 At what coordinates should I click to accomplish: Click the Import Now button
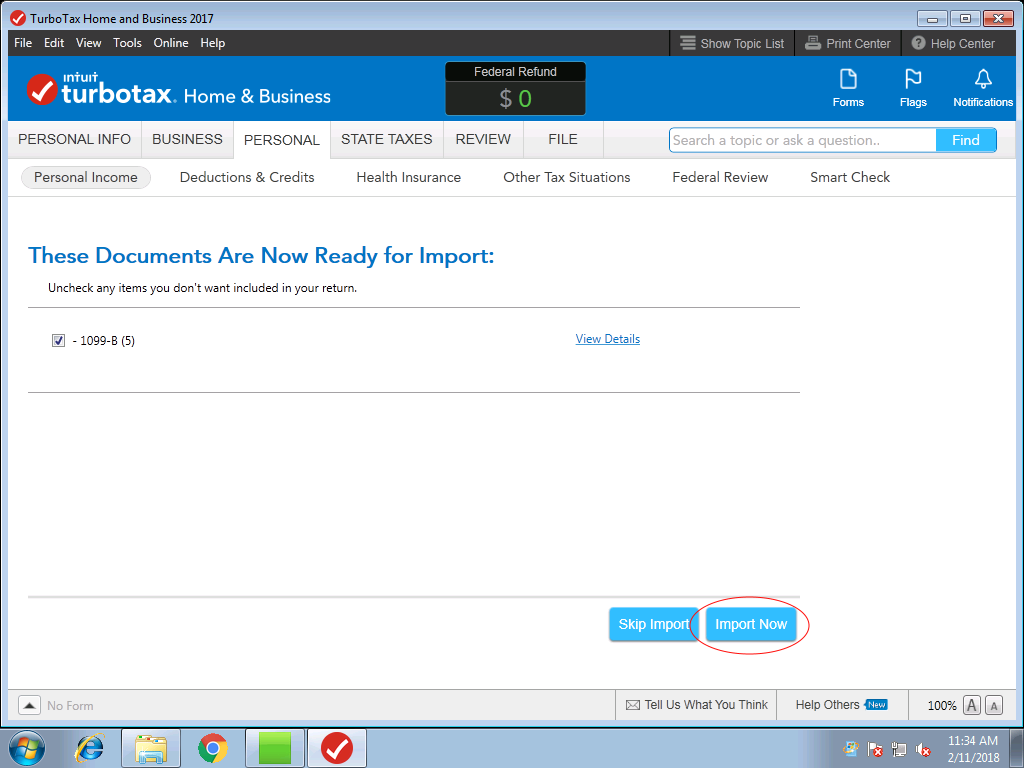coord(751,624)
